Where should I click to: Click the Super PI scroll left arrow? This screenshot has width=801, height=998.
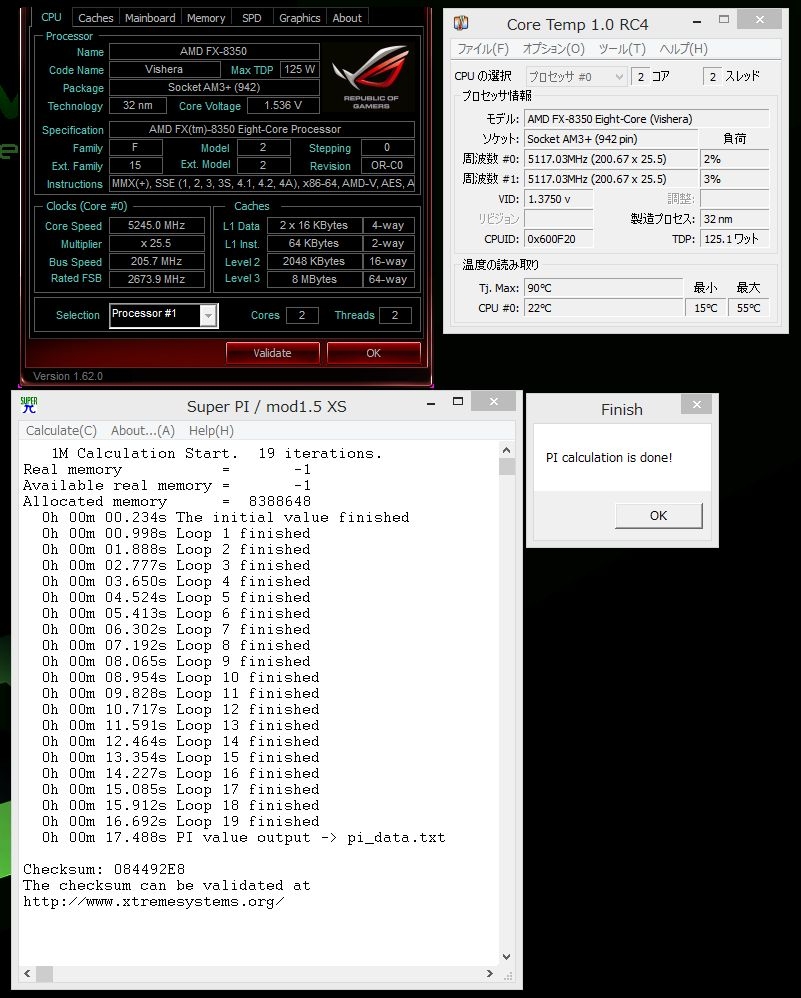[x=27, y=974]
